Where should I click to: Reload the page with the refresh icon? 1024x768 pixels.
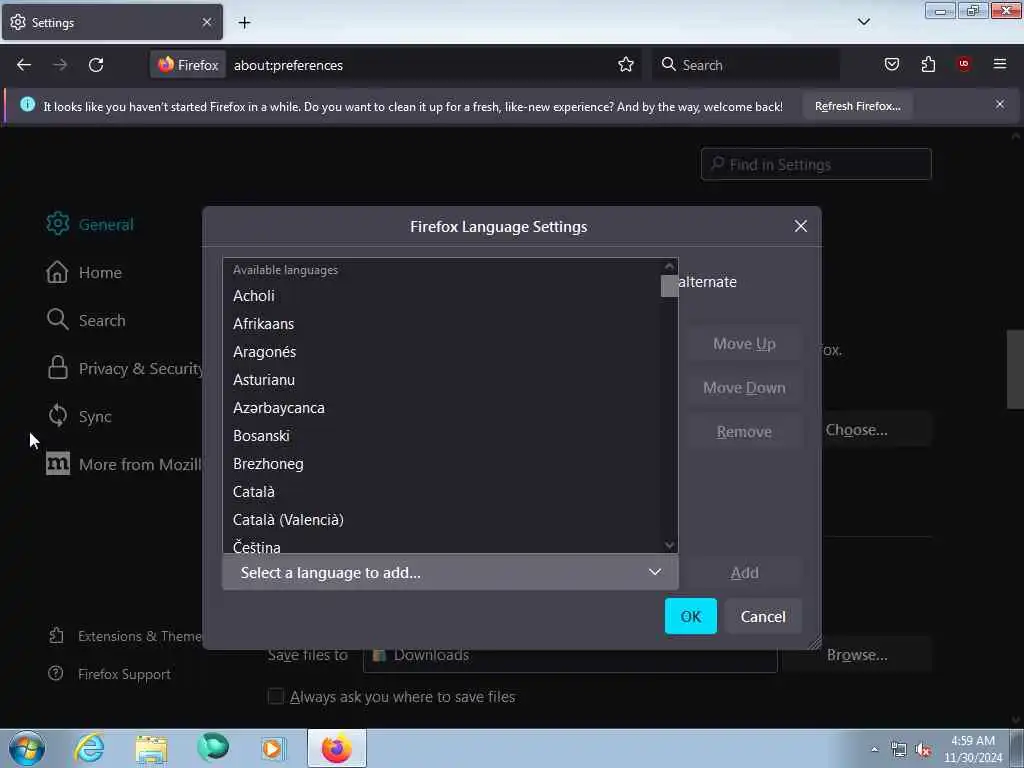(96, 65)
